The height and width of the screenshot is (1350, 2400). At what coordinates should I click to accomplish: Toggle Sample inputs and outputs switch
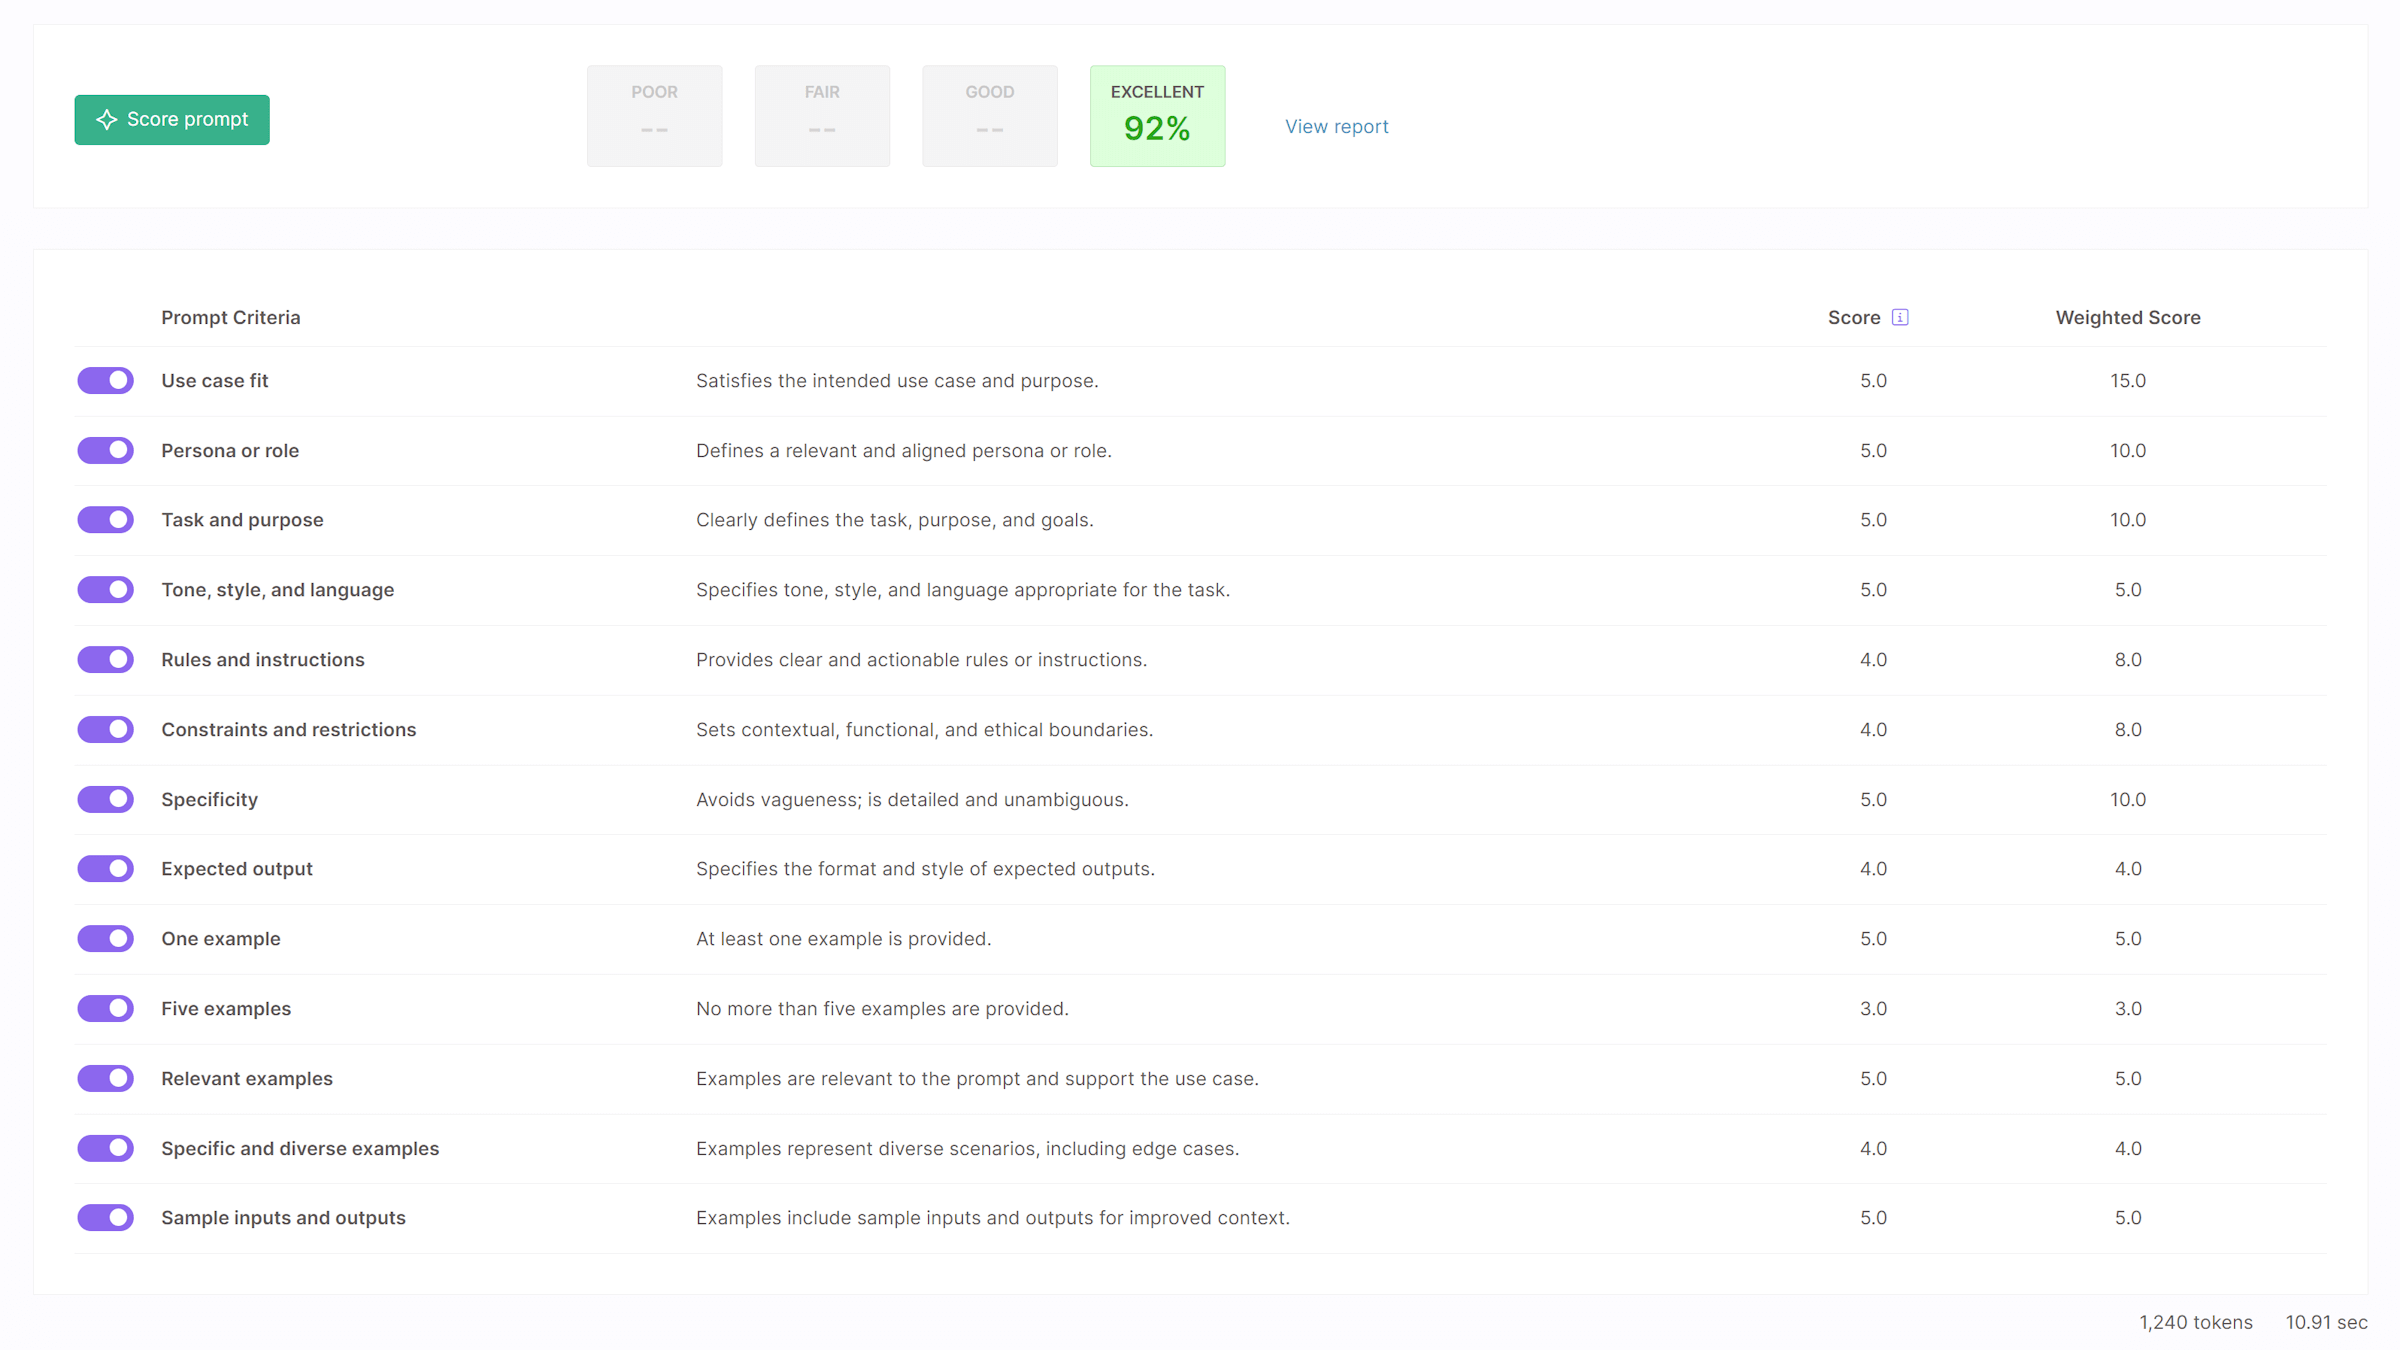click(106, 1217)
